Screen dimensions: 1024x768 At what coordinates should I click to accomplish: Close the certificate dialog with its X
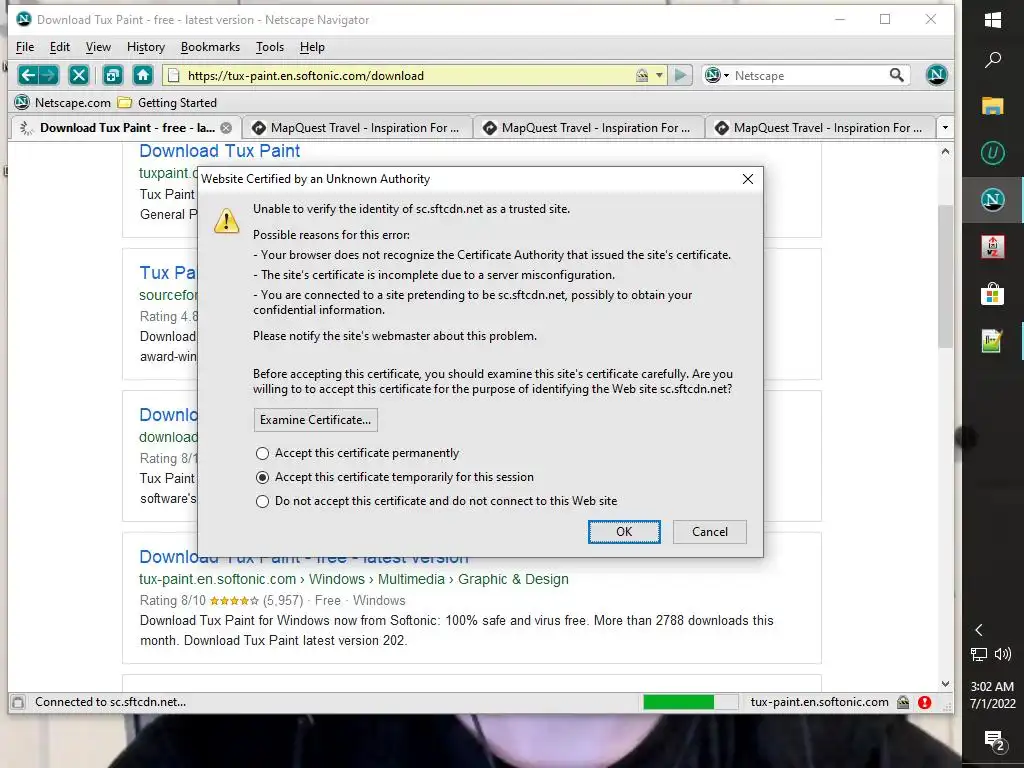[748, 179]
